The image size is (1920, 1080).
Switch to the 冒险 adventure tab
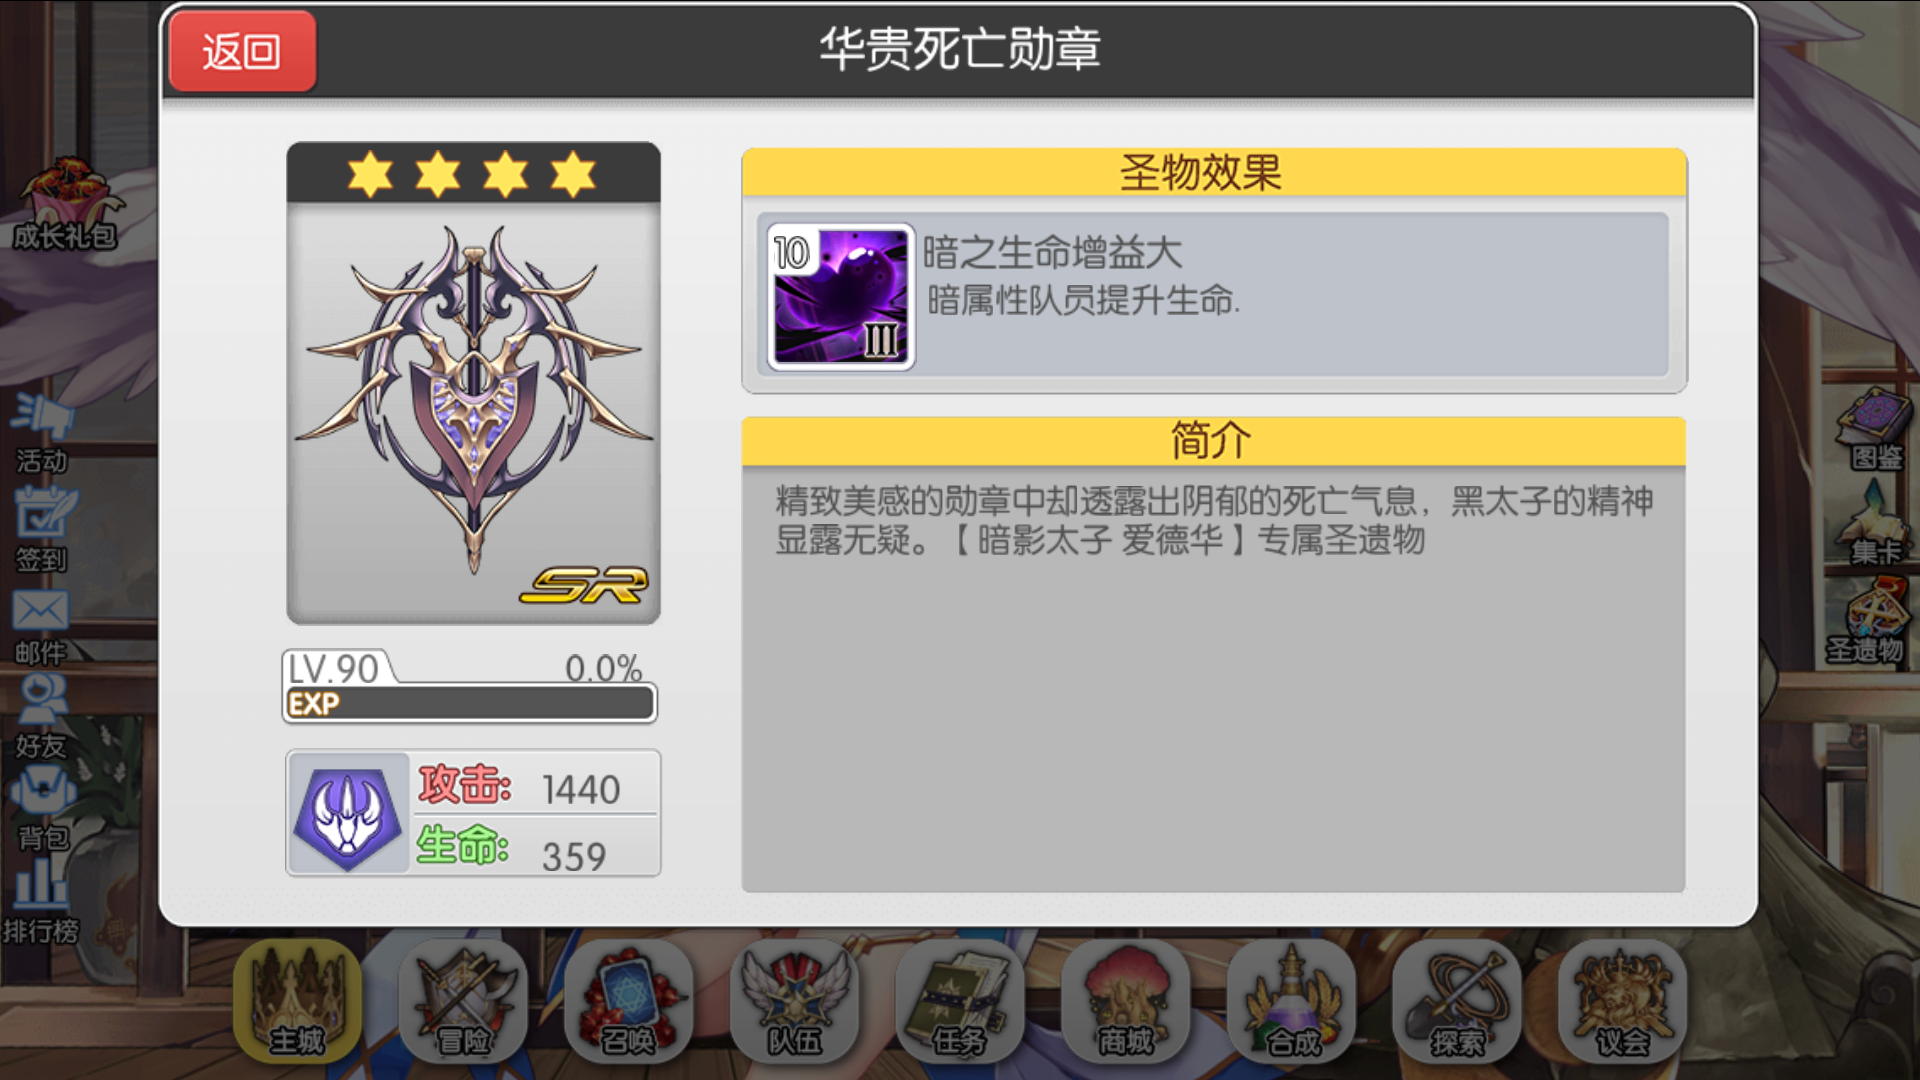[x=463, y=1001]
